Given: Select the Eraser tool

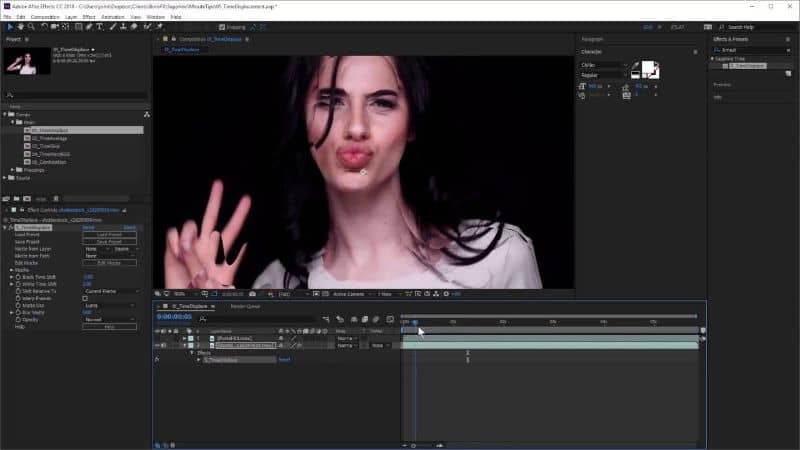Looking at the screenshot, I should [134, 27].
